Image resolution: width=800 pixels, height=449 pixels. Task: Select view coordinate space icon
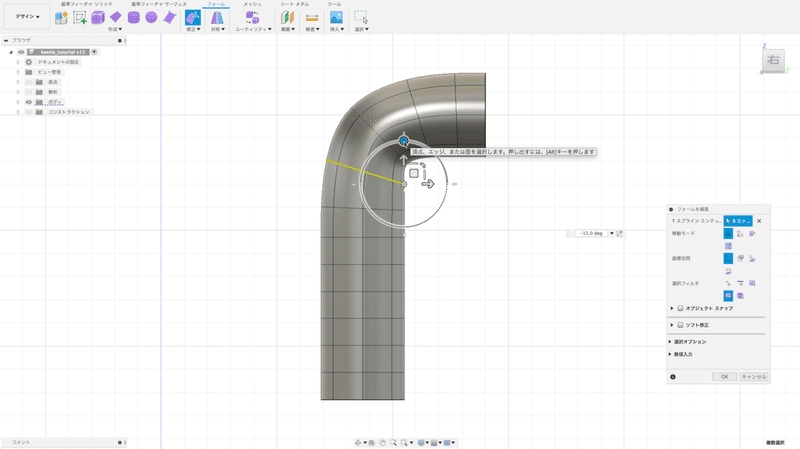point(740,259)
